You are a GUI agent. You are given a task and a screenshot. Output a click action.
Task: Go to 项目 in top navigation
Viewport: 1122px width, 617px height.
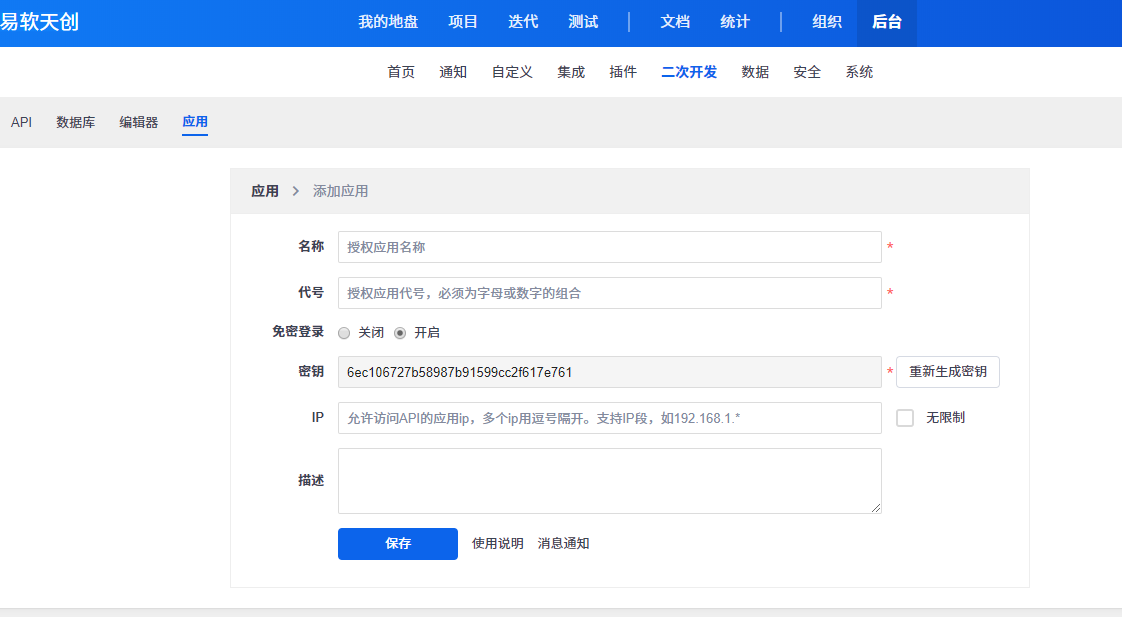coord(463,22)
